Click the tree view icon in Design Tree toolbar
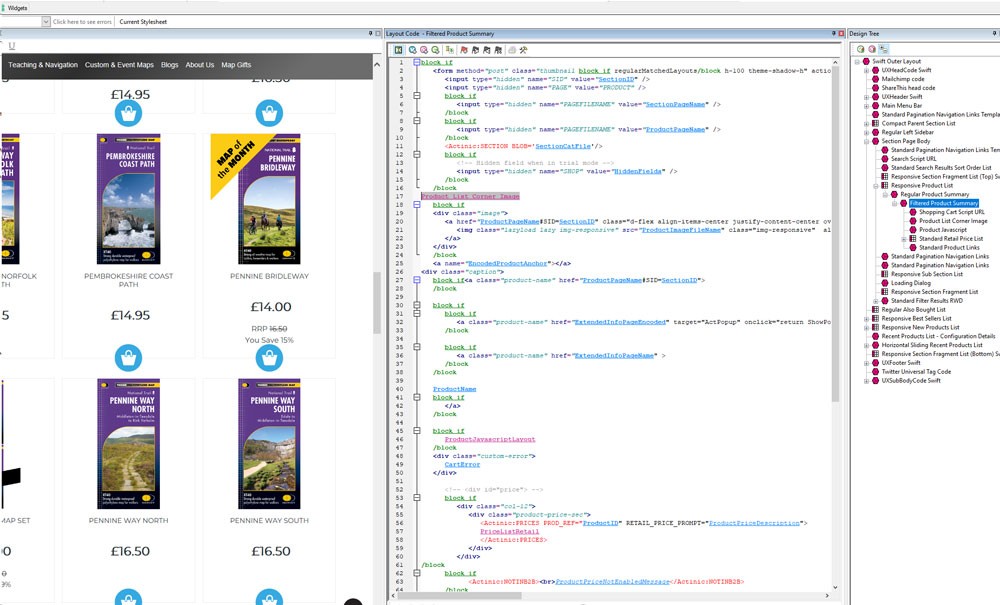 pos(884,49)
